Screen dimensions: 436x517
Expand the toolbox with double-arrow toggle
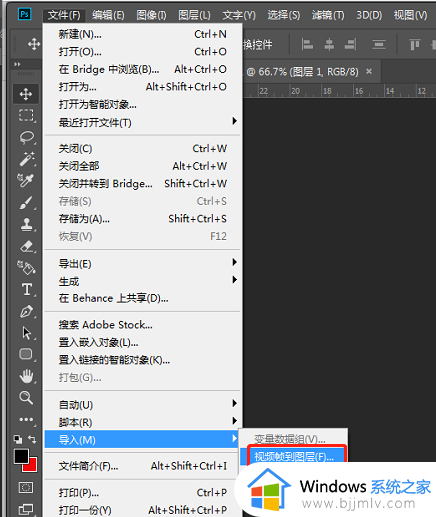click(x=17, y=64)
